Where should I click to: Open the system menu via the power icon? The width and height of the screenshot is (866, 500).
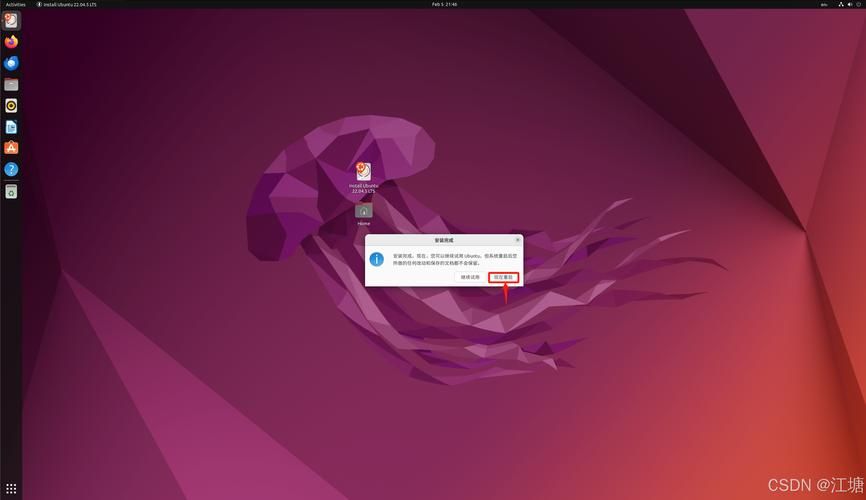click(856, 4)
